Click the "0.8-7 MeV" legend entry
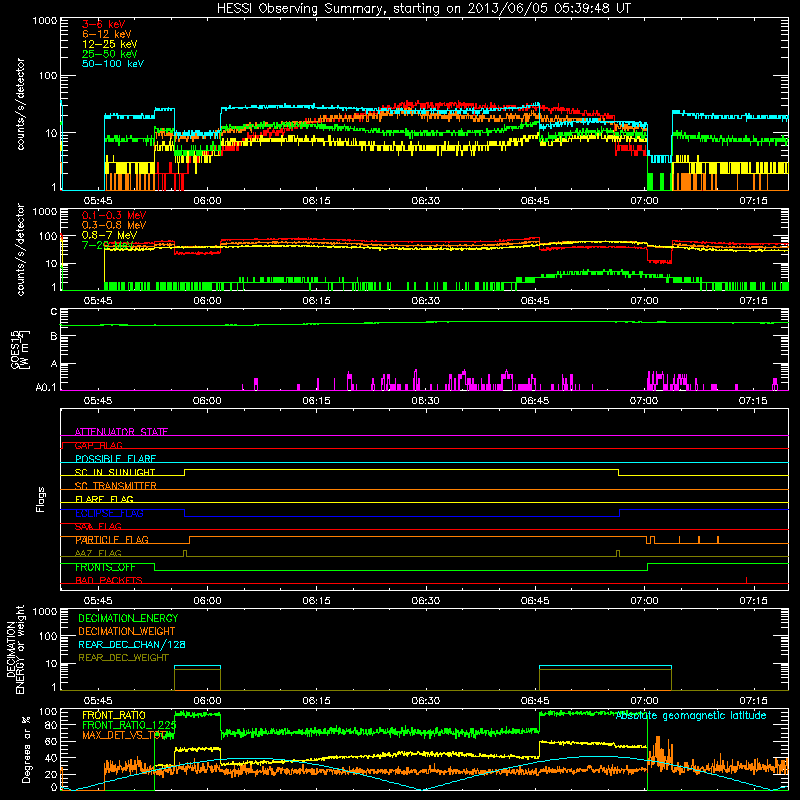Screen dimensions: 800x800 click(x=109, y=235)
